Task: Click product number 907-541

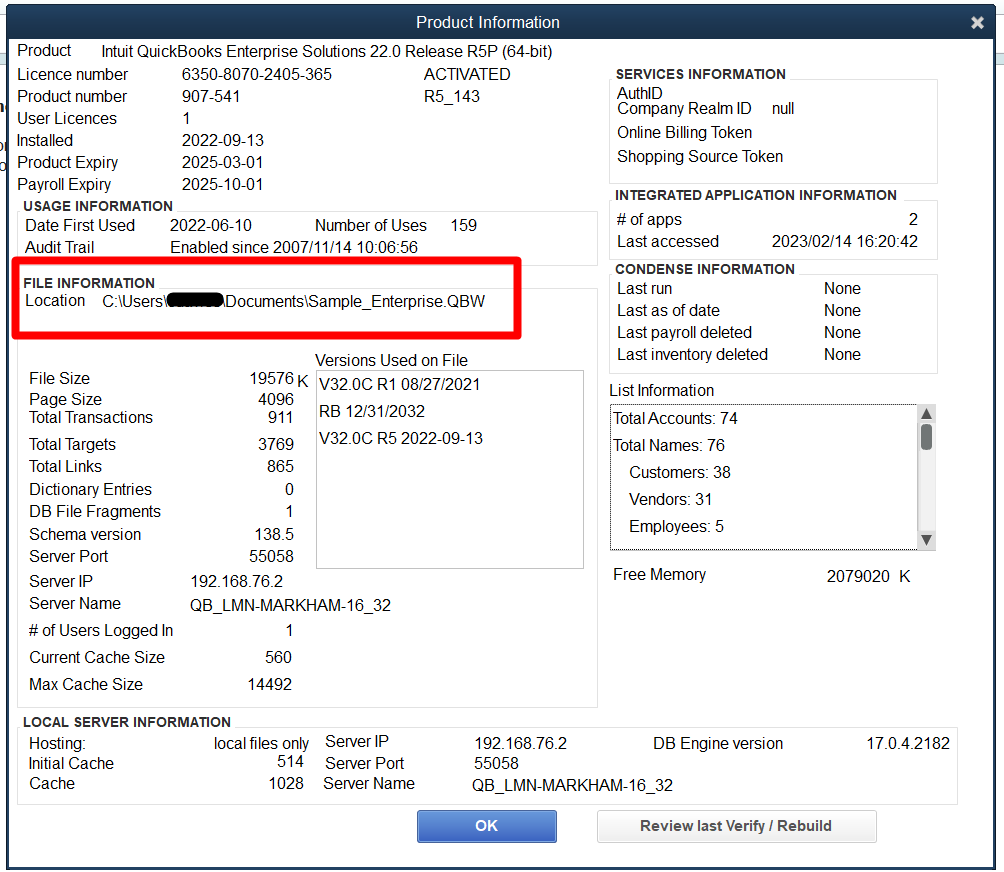Action: [211, 96]
